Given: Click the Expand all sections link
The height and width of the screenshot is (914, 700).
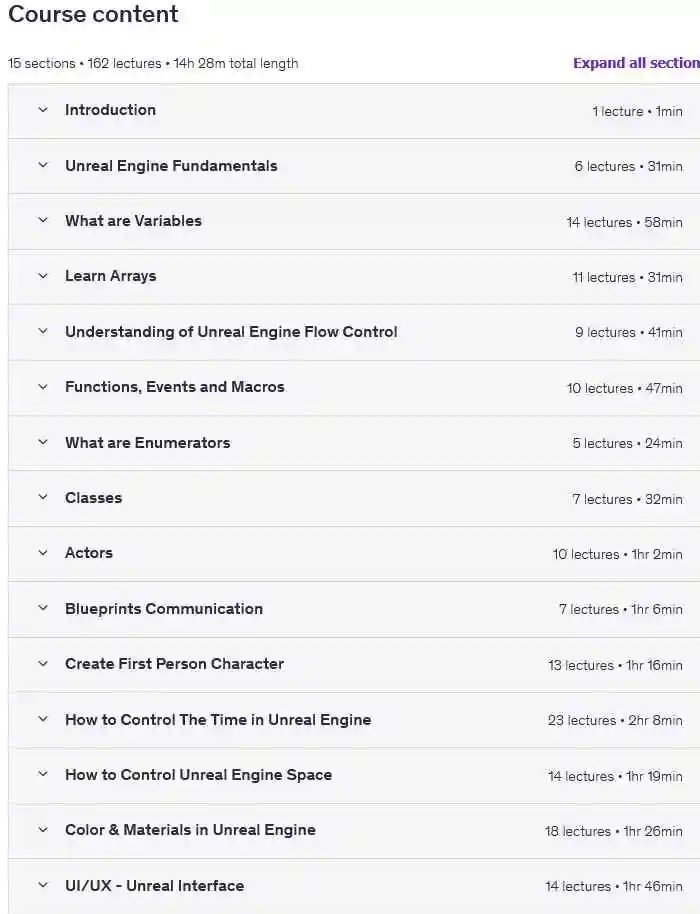Looking at the screenshot, I should (635, 63).
